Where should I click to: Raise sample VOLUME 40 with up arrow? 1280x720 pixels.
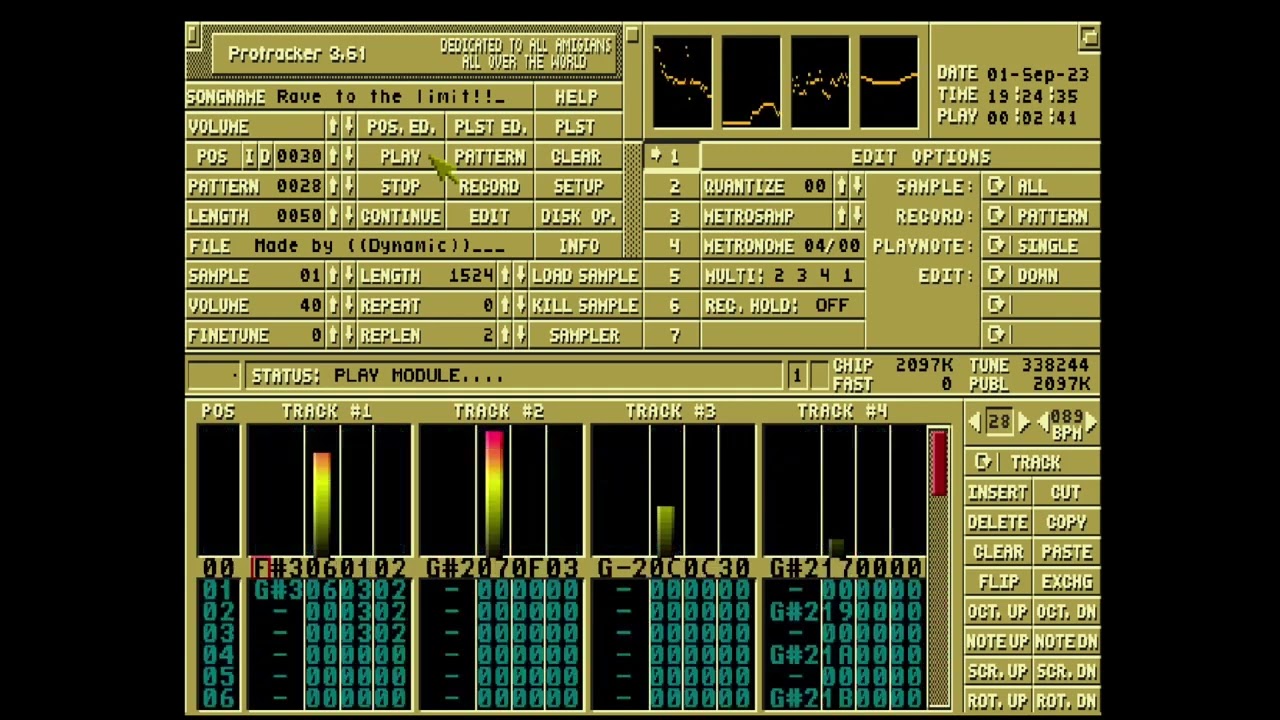pyautogui.click(x=332, y=306)
